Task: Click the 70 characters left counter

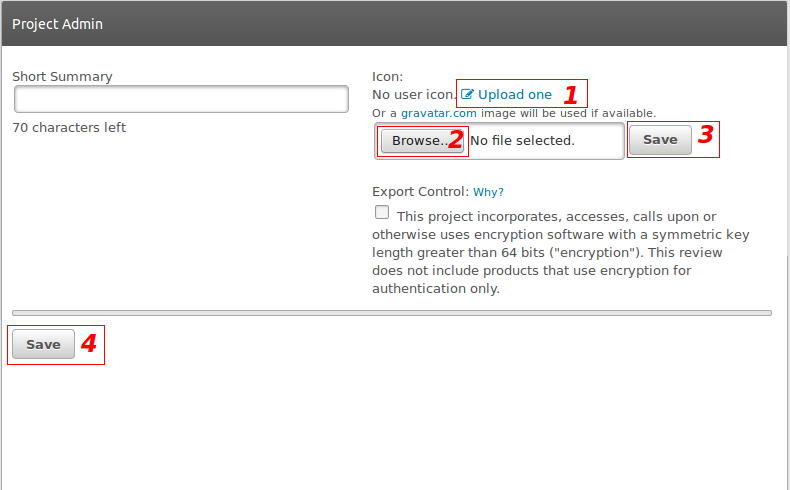Action: [69, 128]
